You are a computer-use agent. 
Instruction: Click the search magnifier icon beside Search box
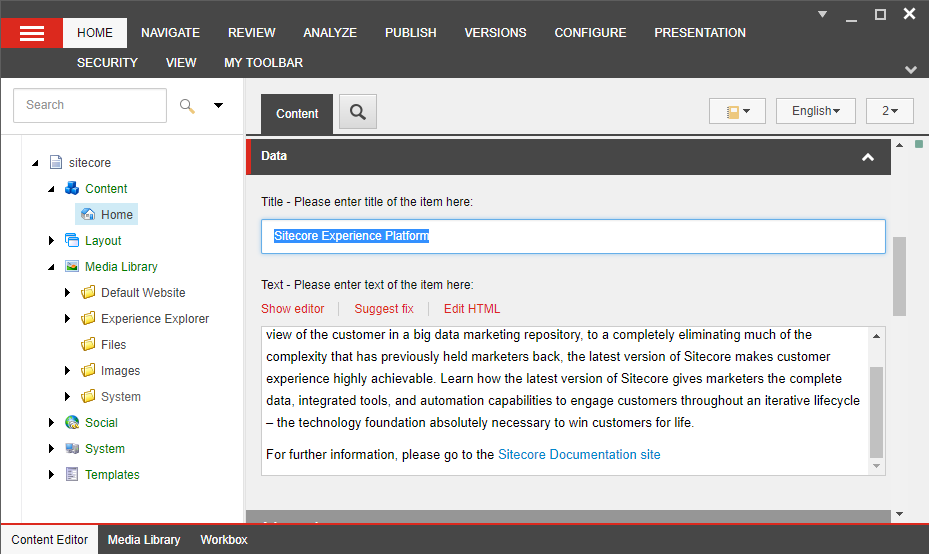coord(187,105)
